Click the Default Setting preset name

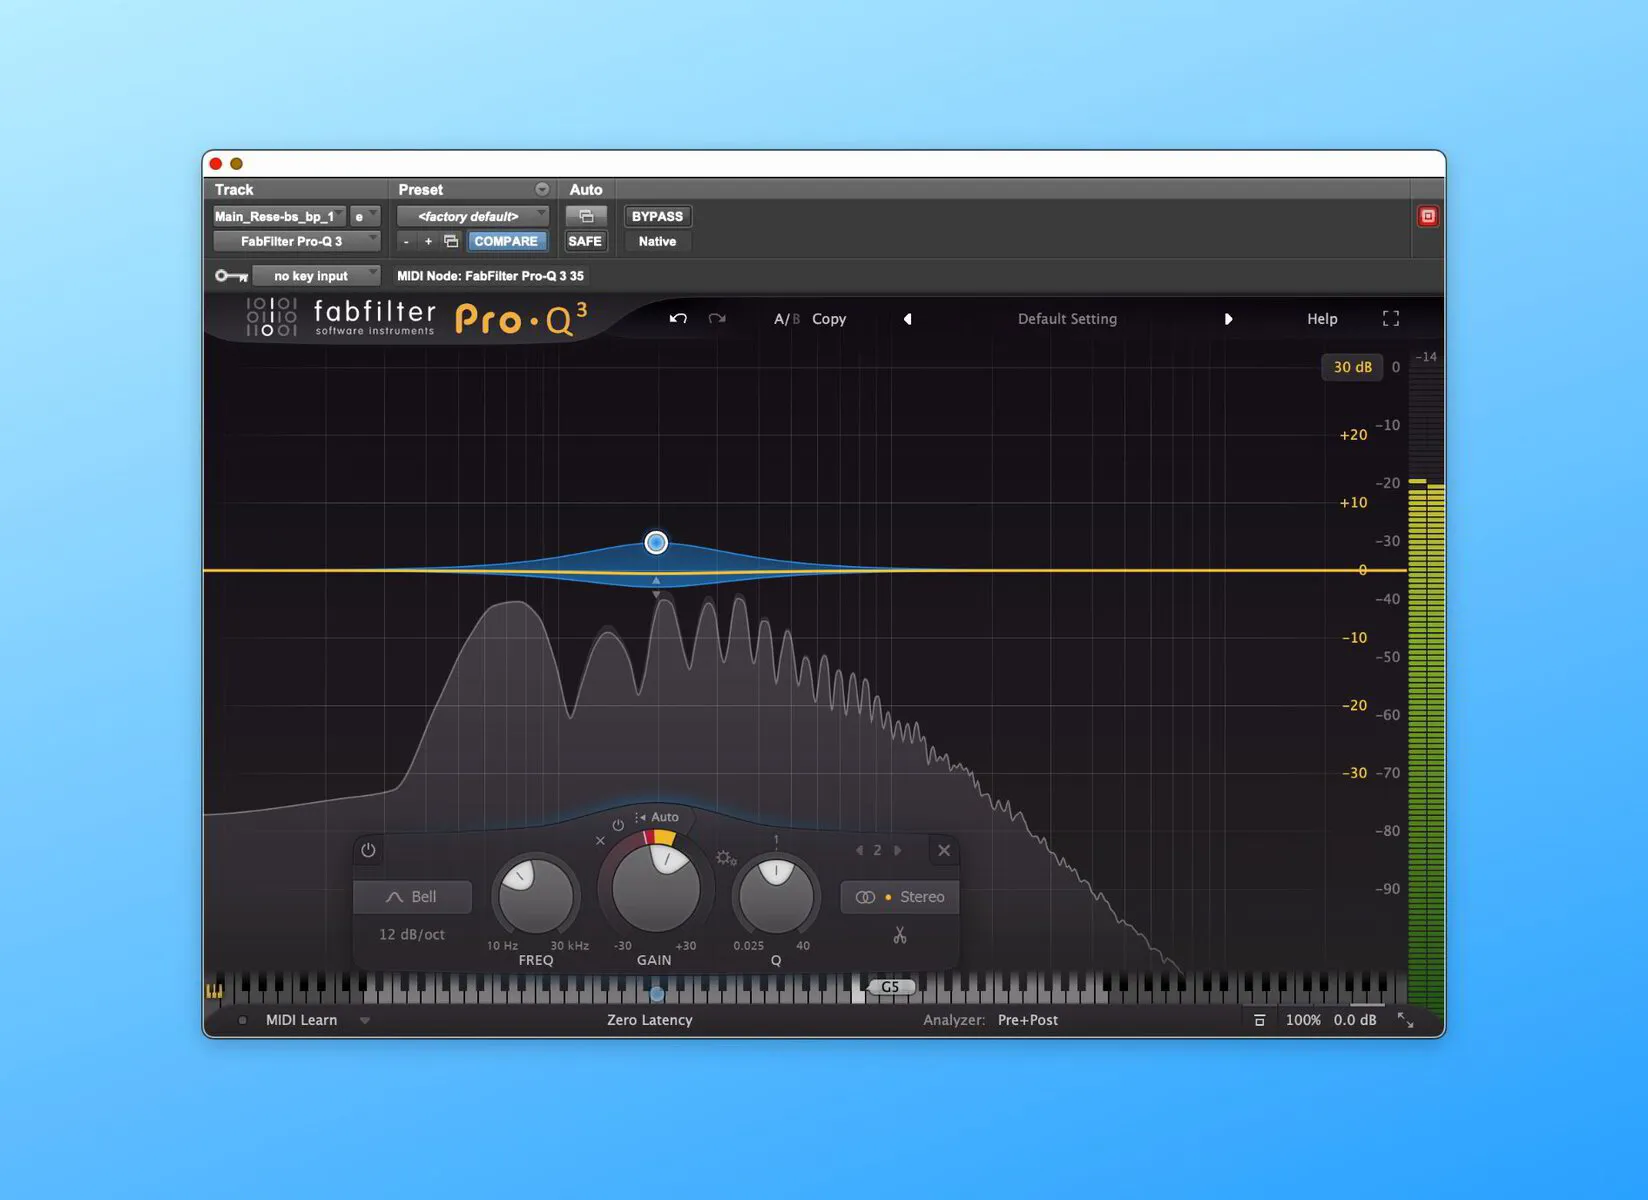pyautogui.click(x=1066, y=318)
